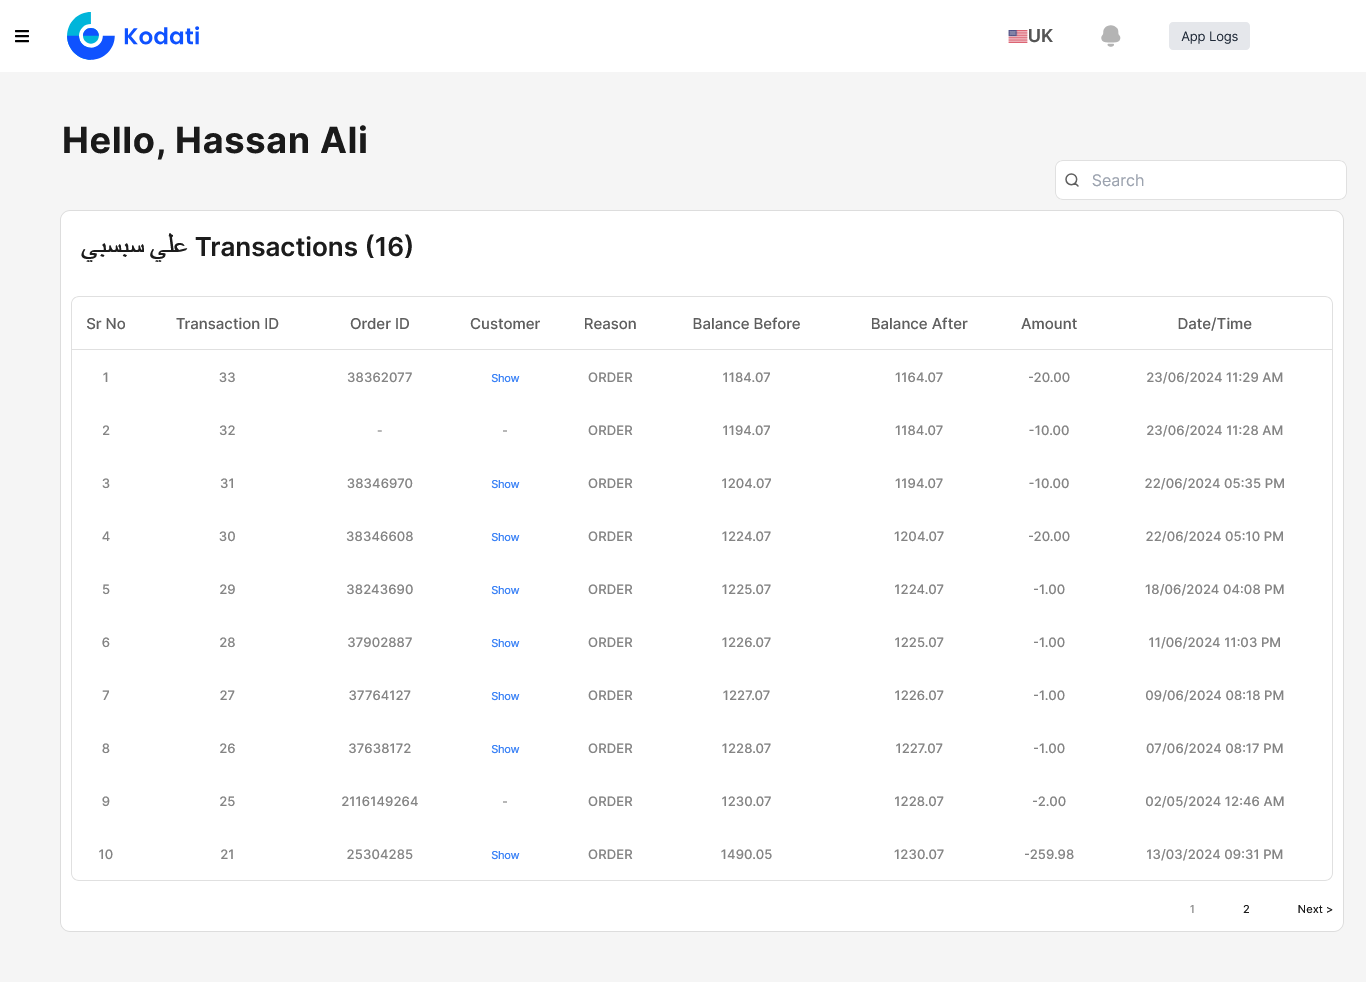
Task: Click the Transaction ID column header
Action: pyautogui.click(x=227, y=324)
